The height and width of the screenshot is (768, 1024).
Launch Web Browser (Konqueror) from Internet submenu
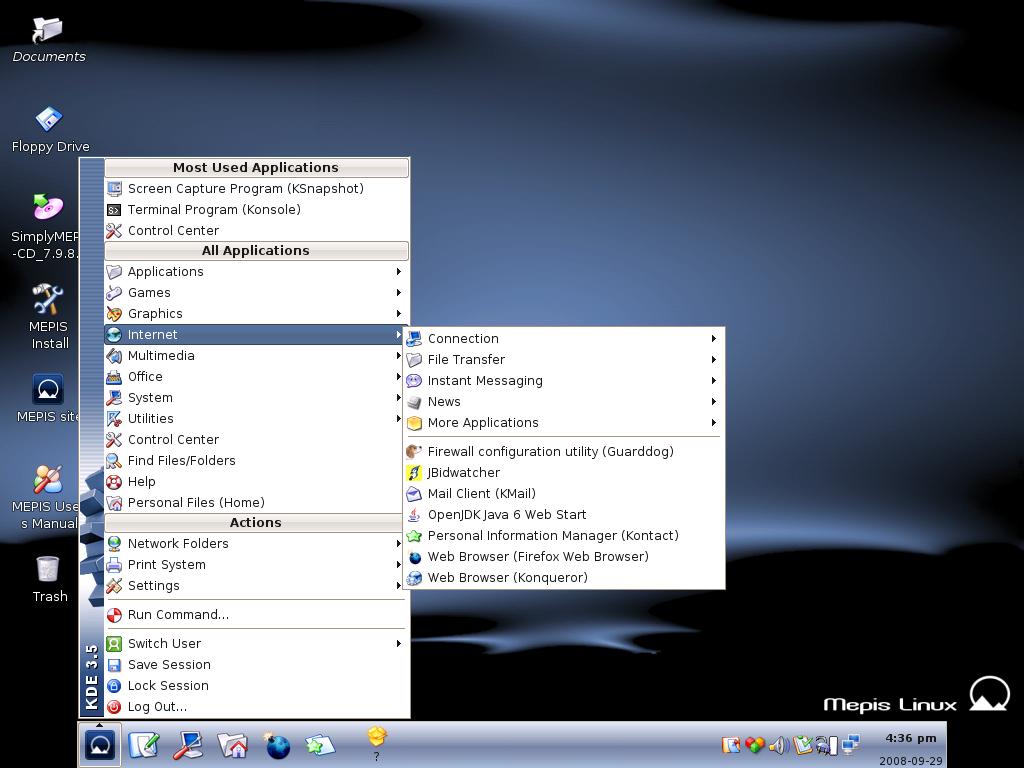[x=507, y=578]
